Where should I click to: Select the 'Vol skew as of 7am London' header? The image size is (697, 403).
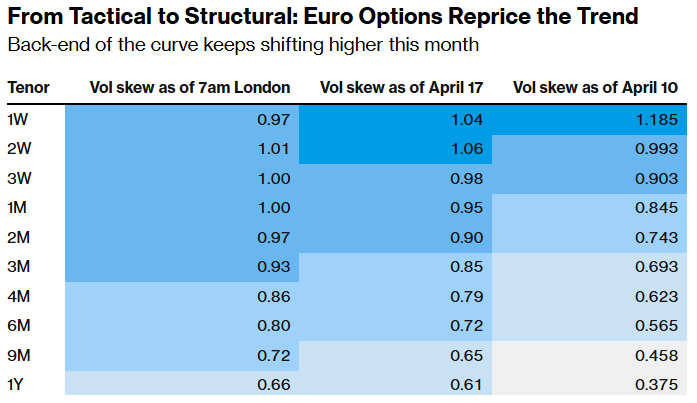190,88
